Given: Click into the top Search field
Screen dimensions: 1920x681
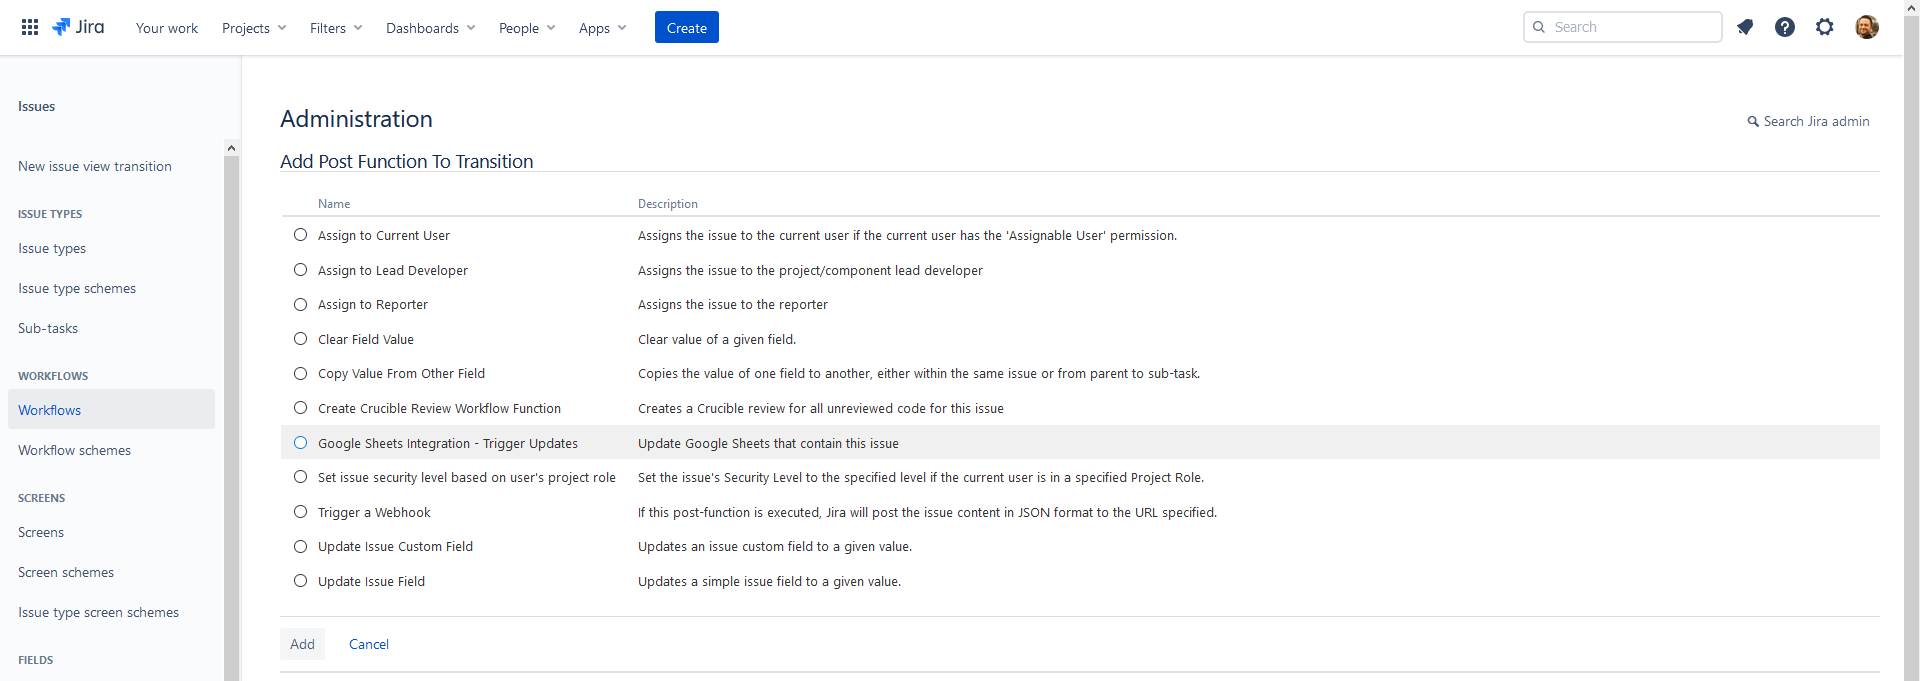Looking at the screenshot, I should pyautogui.click(x=1630, y=27).
